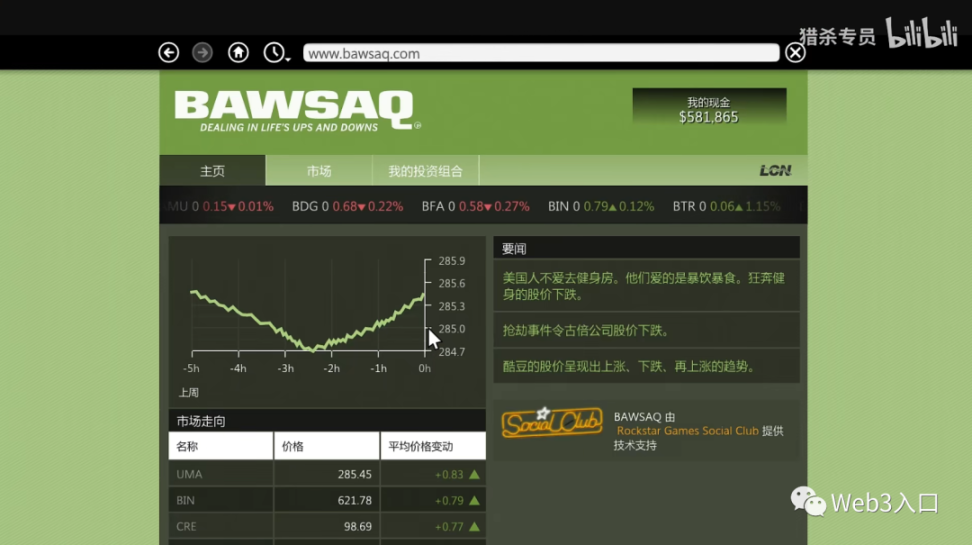The height and width of the screenshot is (545, 972).
Task: Click the BIN price 621.78
Action: pyautogui.click(x=355, y=500)
